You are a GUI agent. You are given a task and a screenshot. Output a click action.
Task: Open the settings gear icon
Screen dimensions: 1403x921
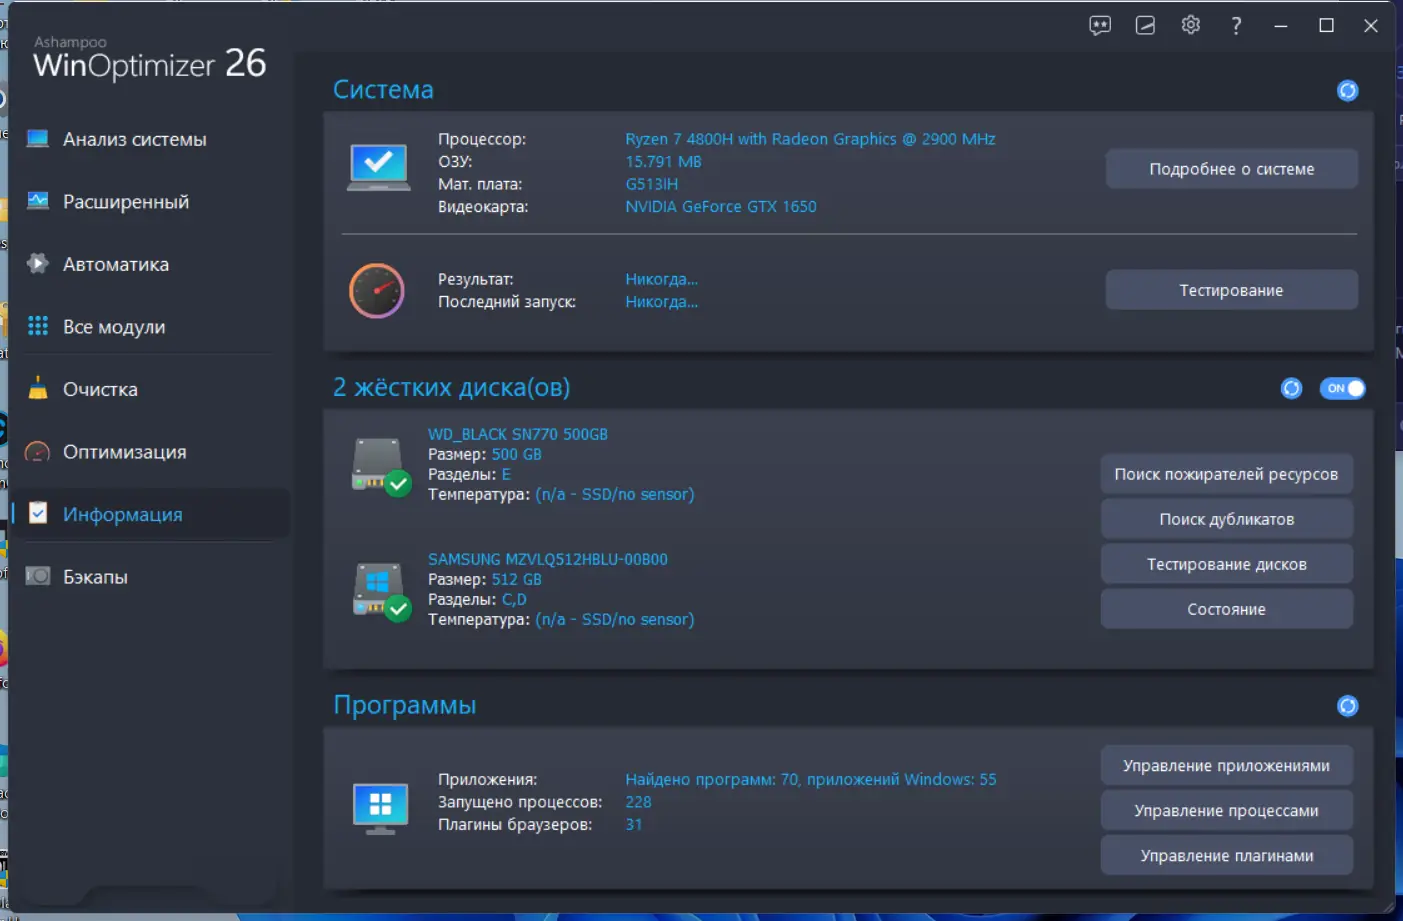coord(1190,26)
